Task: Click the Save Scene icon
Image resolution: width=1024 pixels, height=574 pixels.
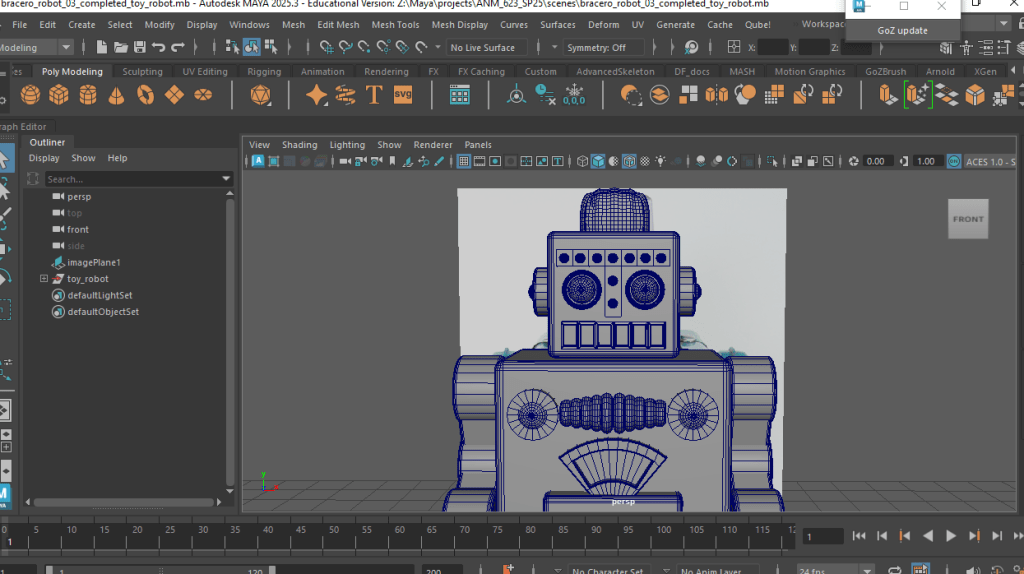Action: (x=139, y=47)
